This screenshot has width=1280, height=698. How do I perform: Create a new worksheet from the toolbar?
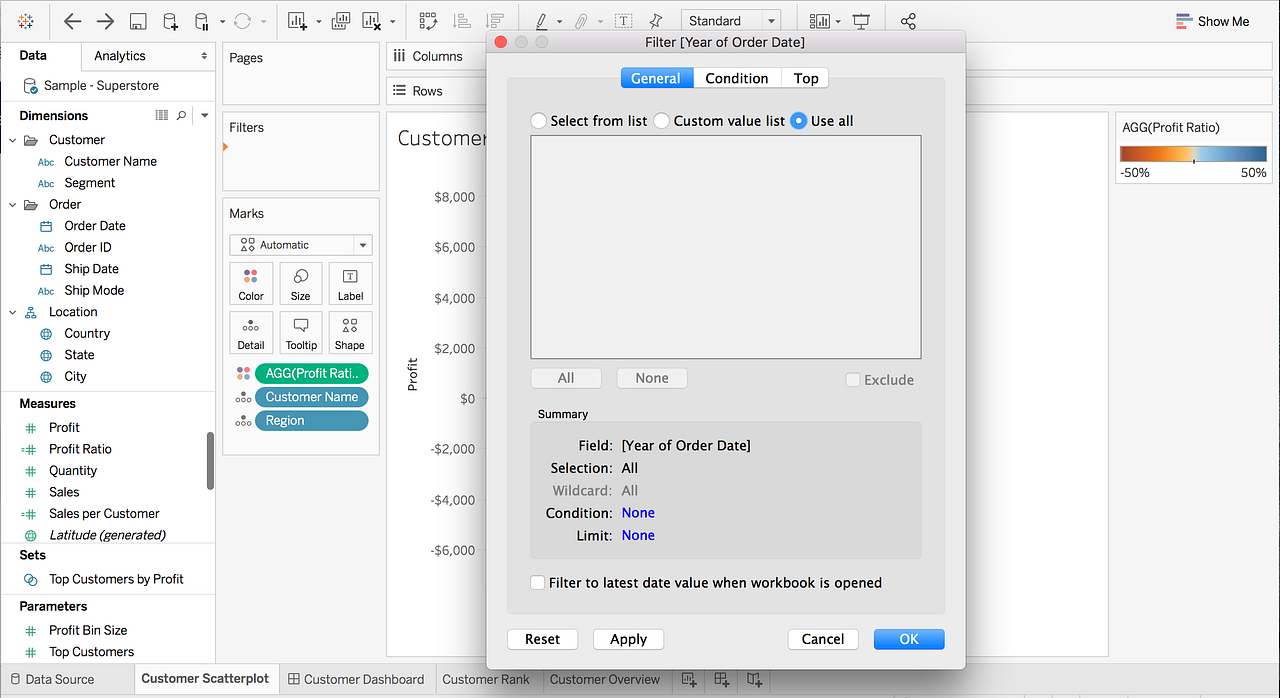[298, 21]
